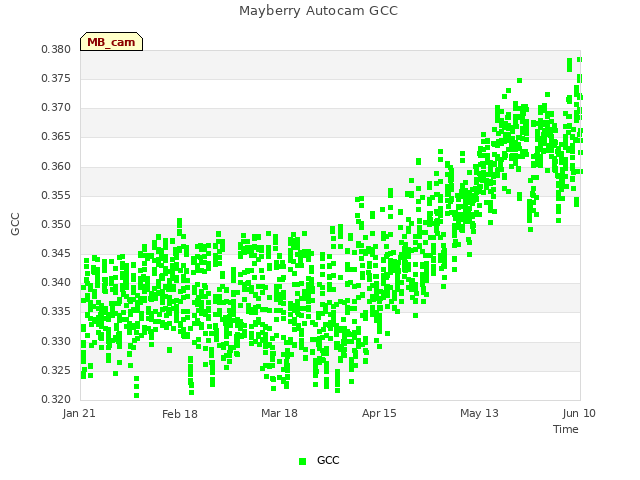The width and height of the screenshot is (640, 480).
Task: Click the 0.340 y-axis value
Action: tap(56, 282)
